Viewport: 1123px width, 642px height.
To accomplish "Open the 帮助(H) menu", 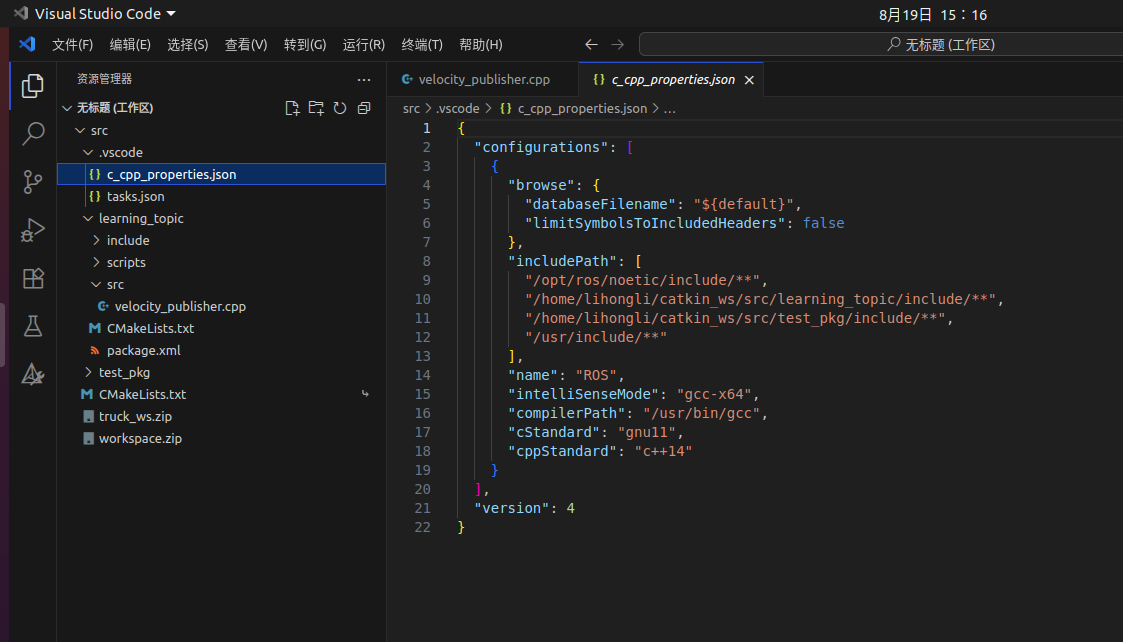I will pyautogui.click(x=481, y=44).
